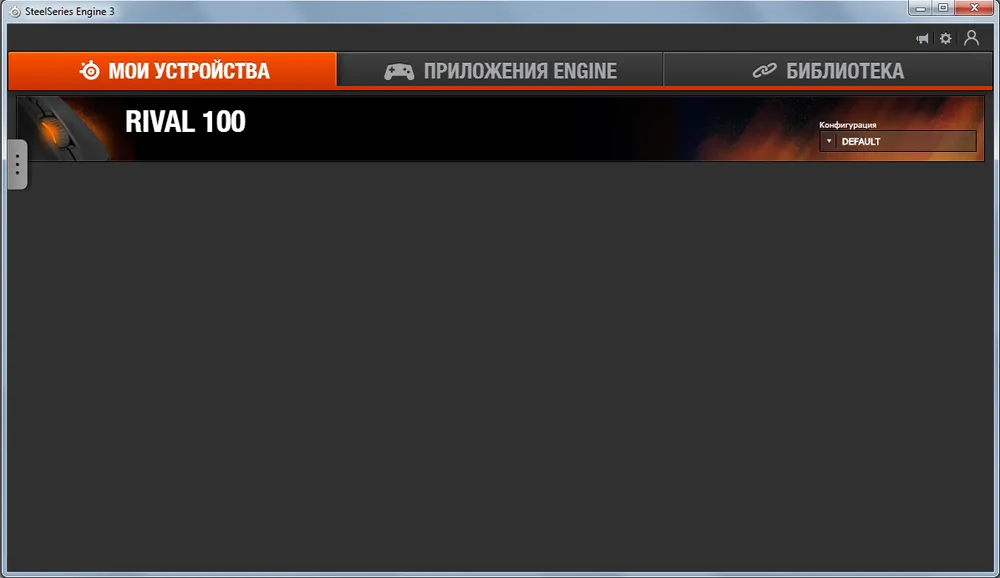Click the small arrow beside DEFAULT
Screen dimensions: 1000x578
[829, 141]
